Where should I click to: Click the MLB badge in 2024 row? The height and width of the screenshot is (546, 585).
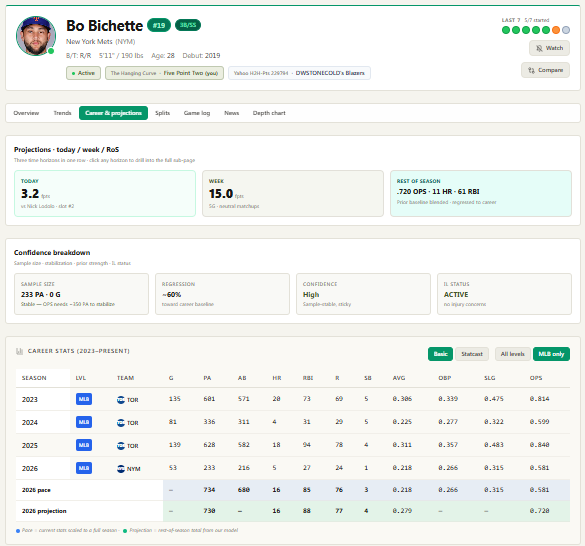pos(84,422)
